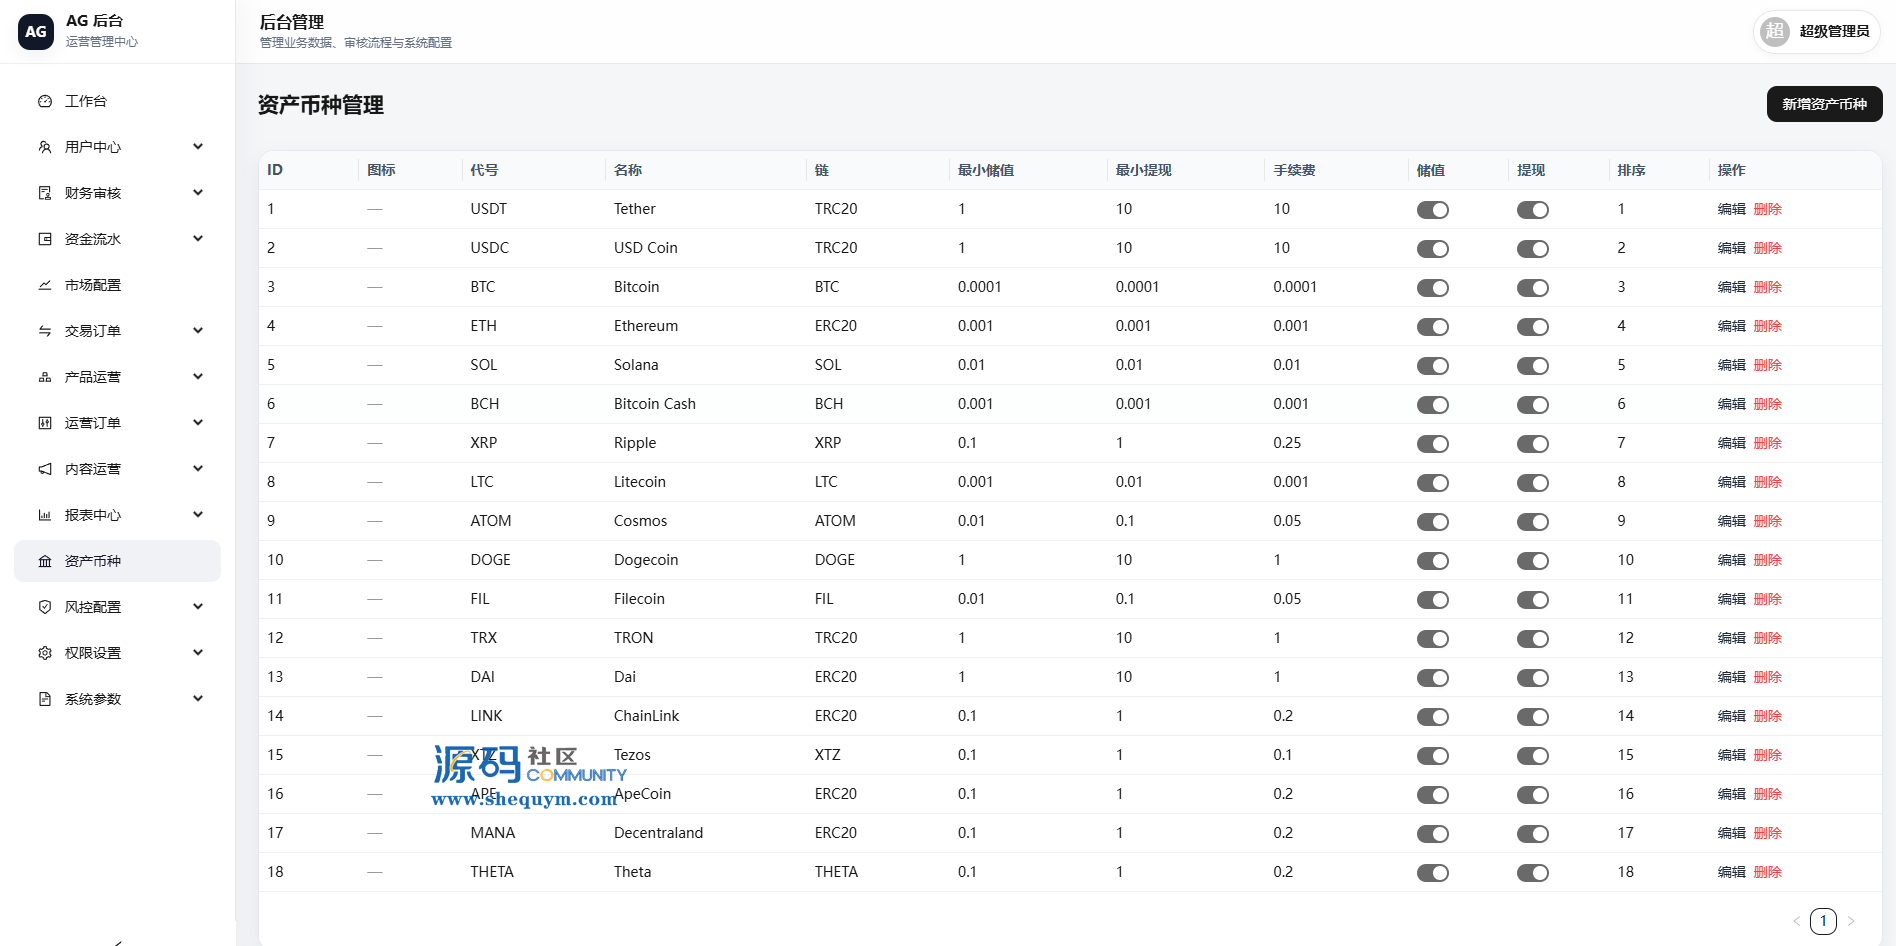Click the trade orders swap icon

point(45,331)
